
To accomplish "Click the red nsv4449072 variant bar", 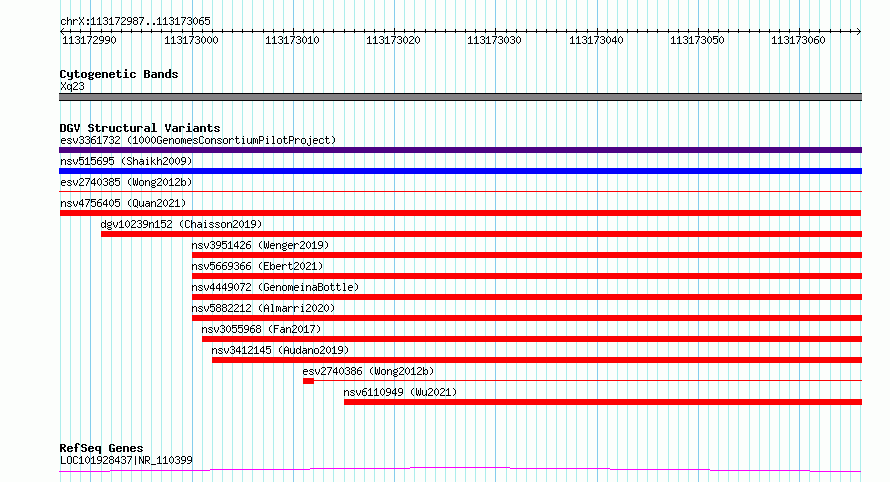I will pyautogui.click(x=527, y=297).
